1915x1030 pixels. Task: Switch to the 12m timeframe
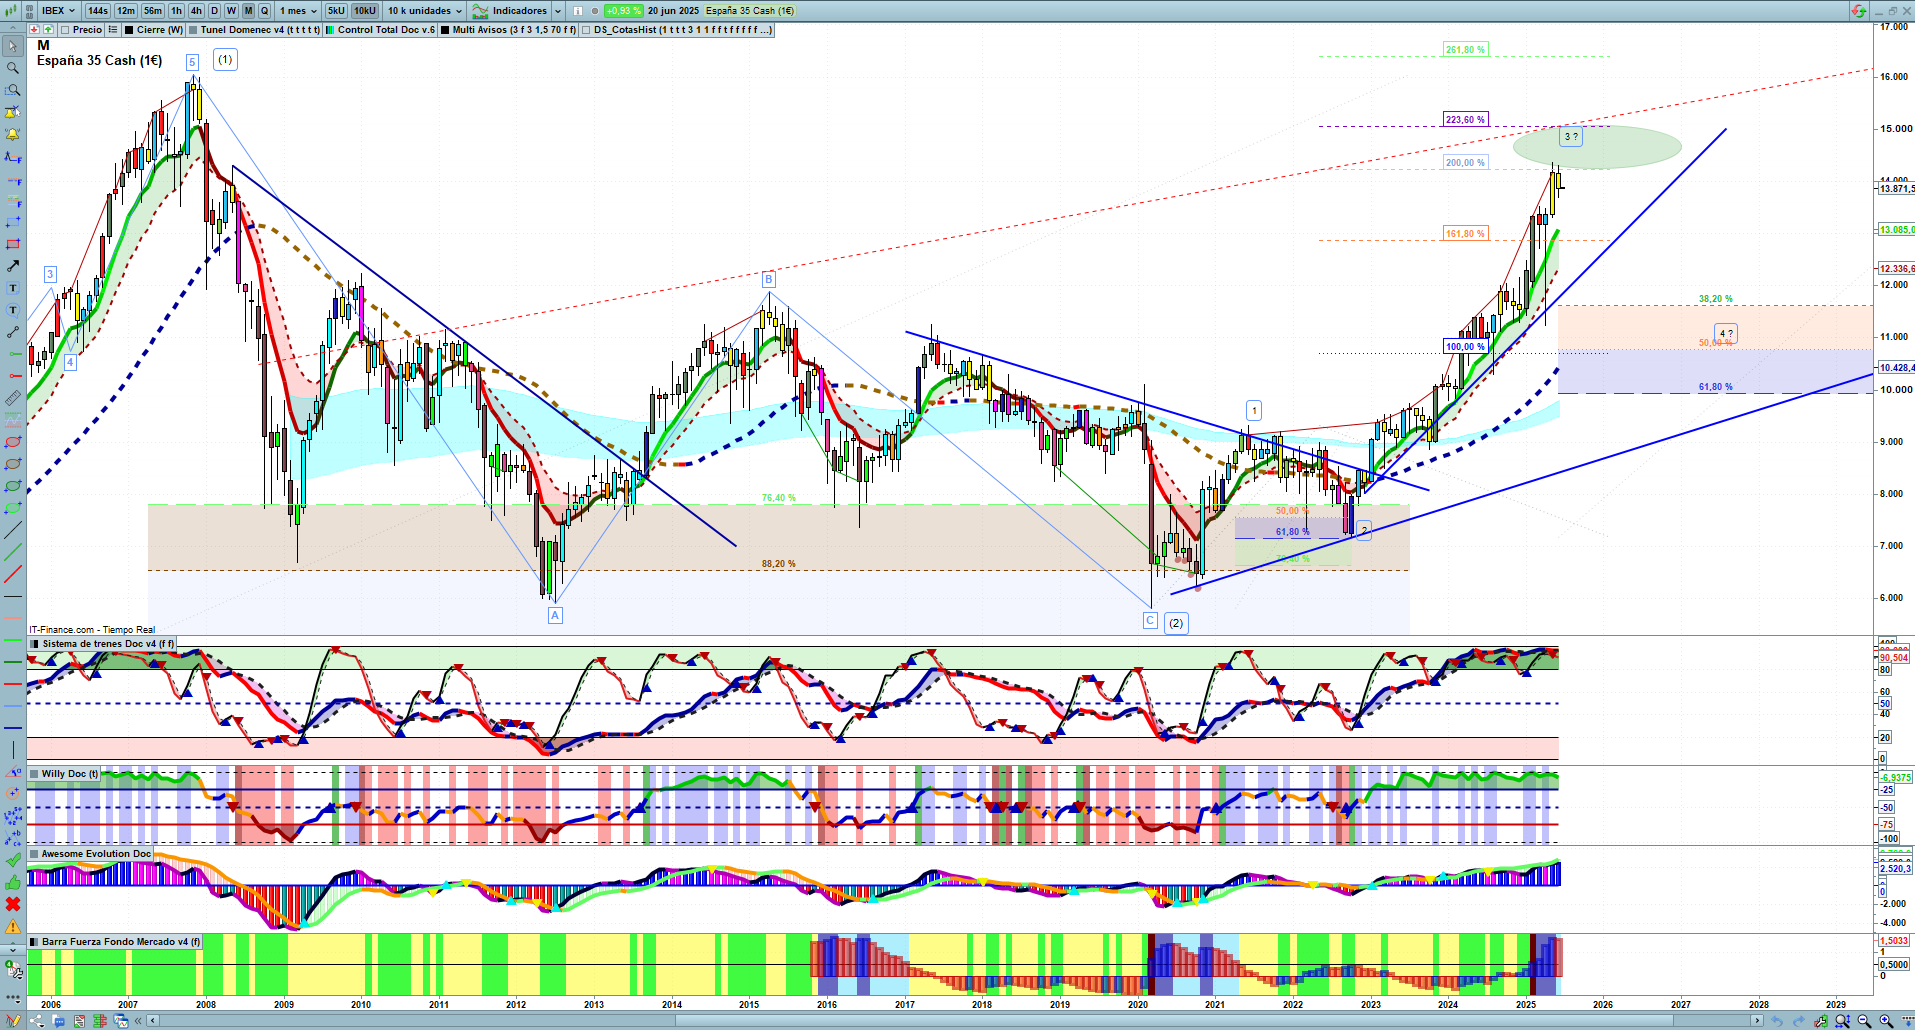pyautogui.click(x=126, y=11)
